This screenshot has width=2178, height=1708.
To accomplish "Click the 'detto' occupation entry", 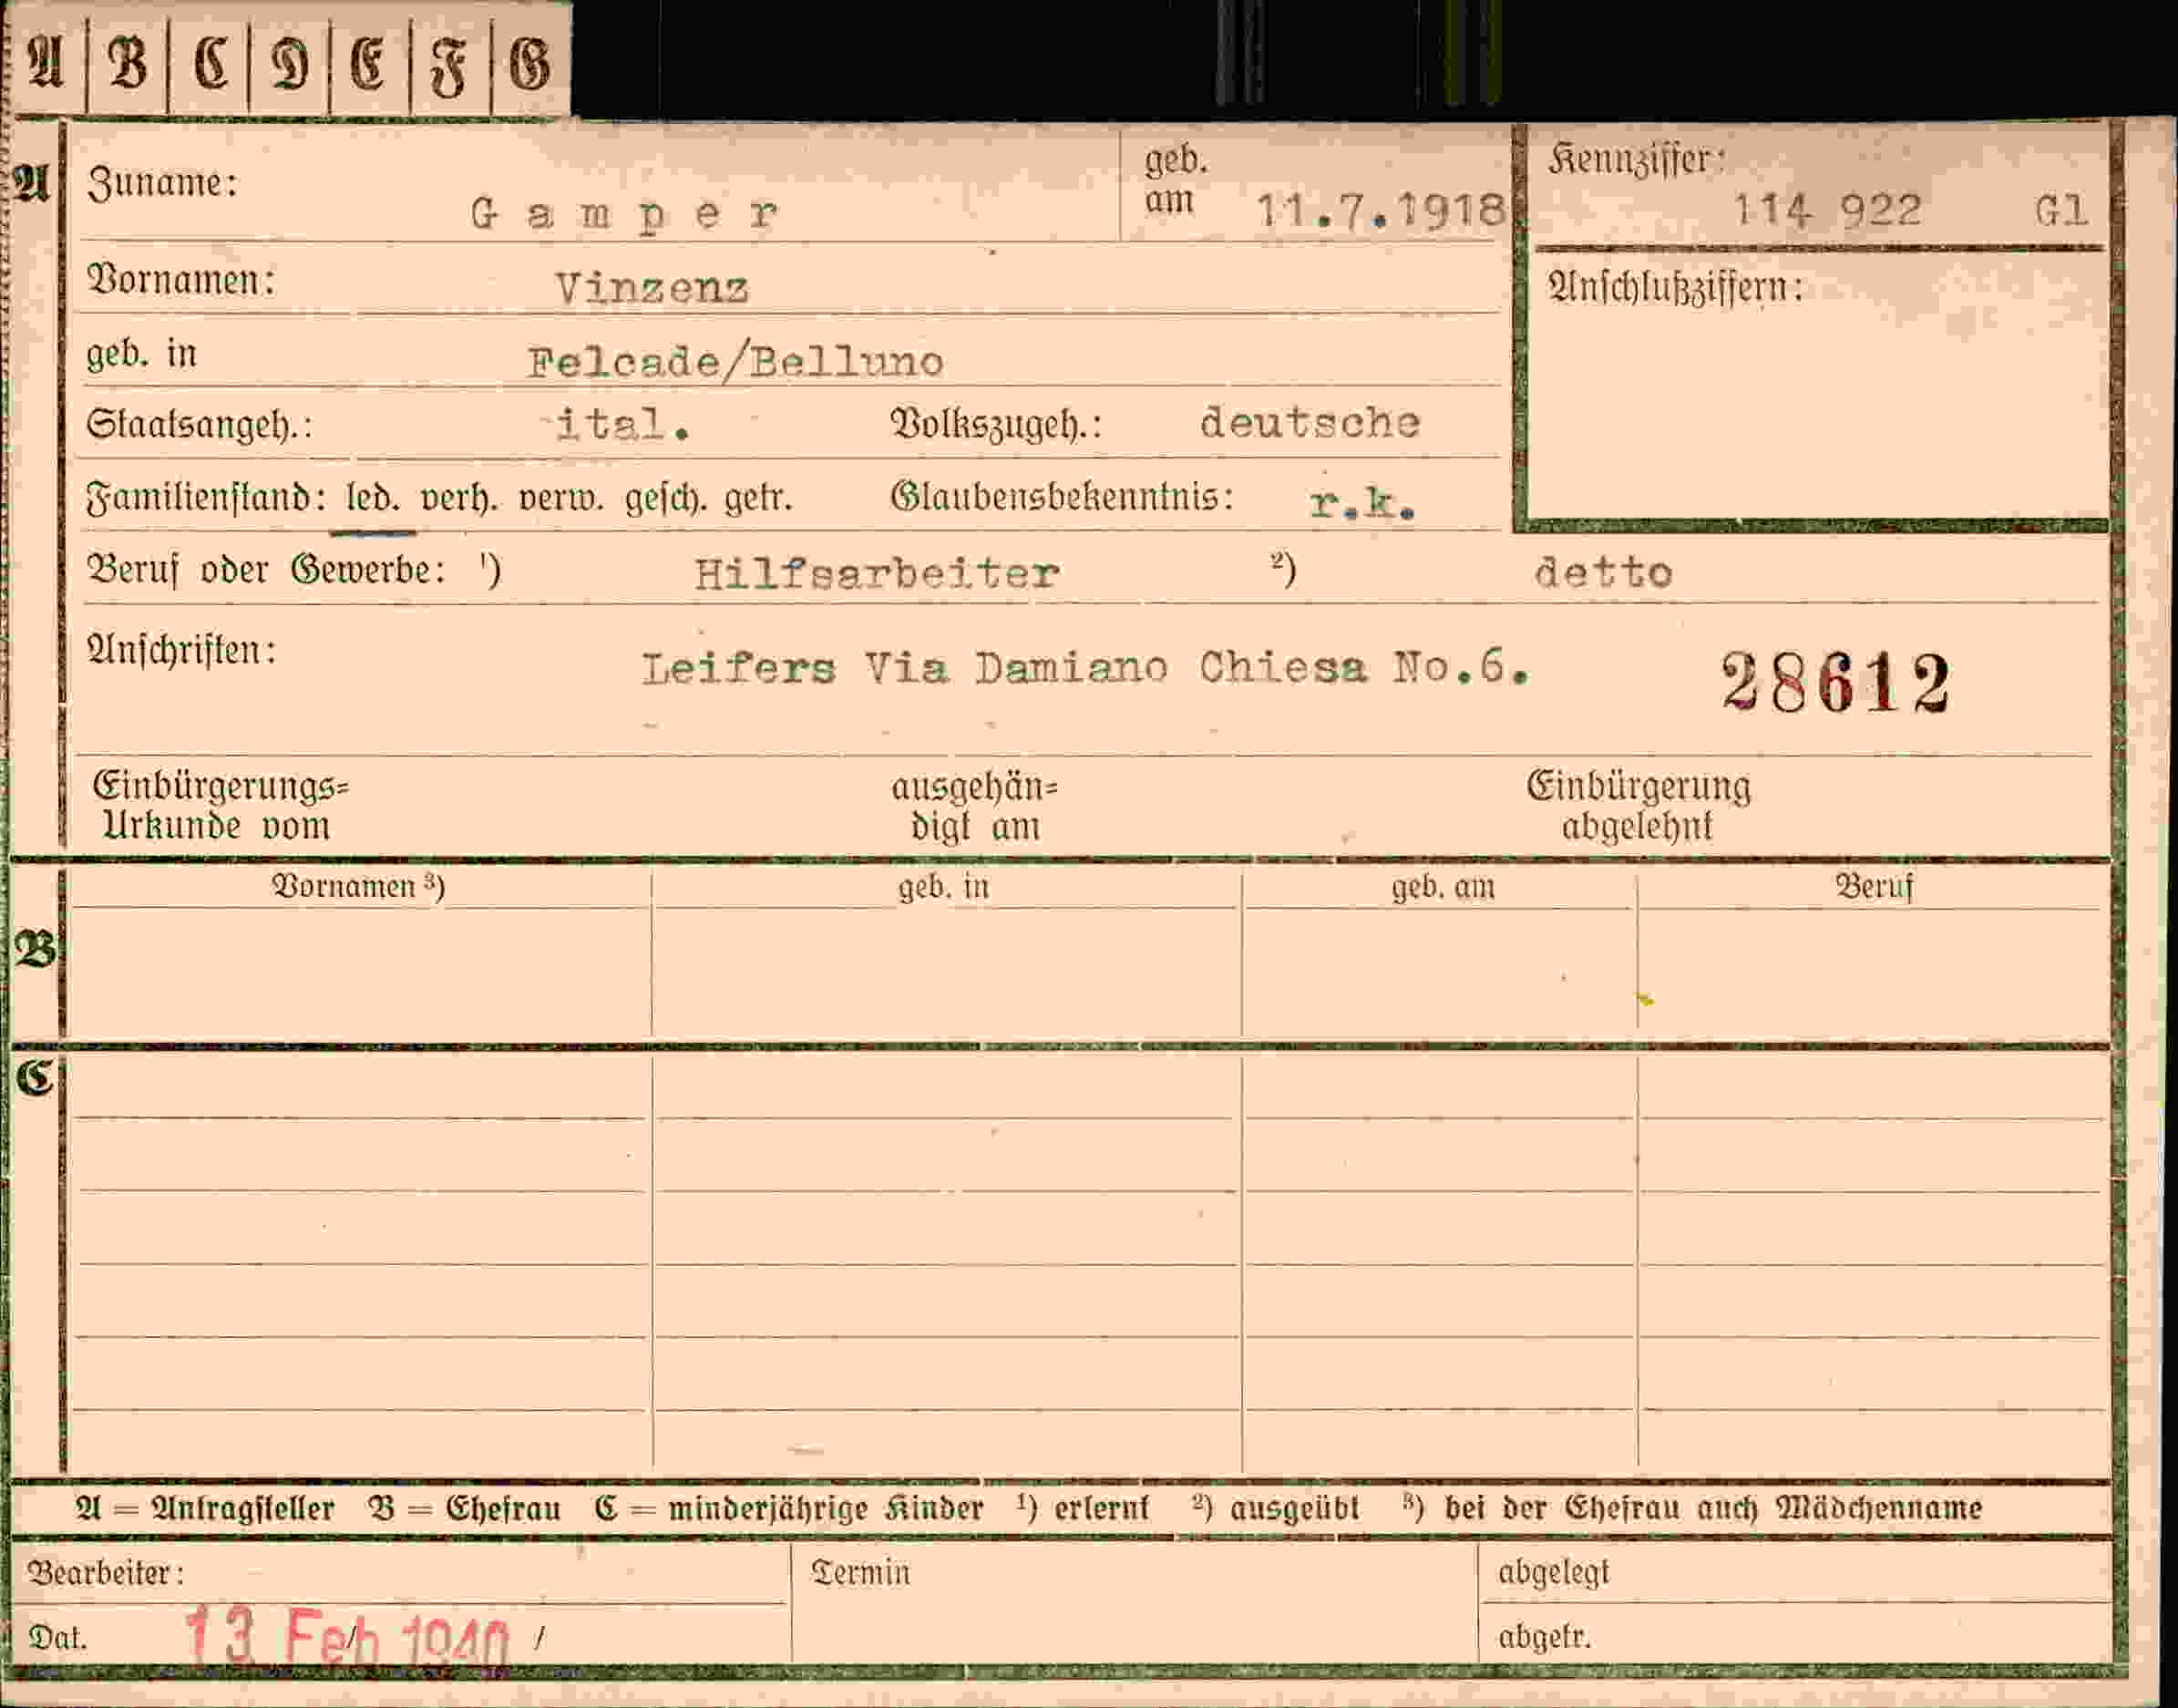I will point(1603,572).
